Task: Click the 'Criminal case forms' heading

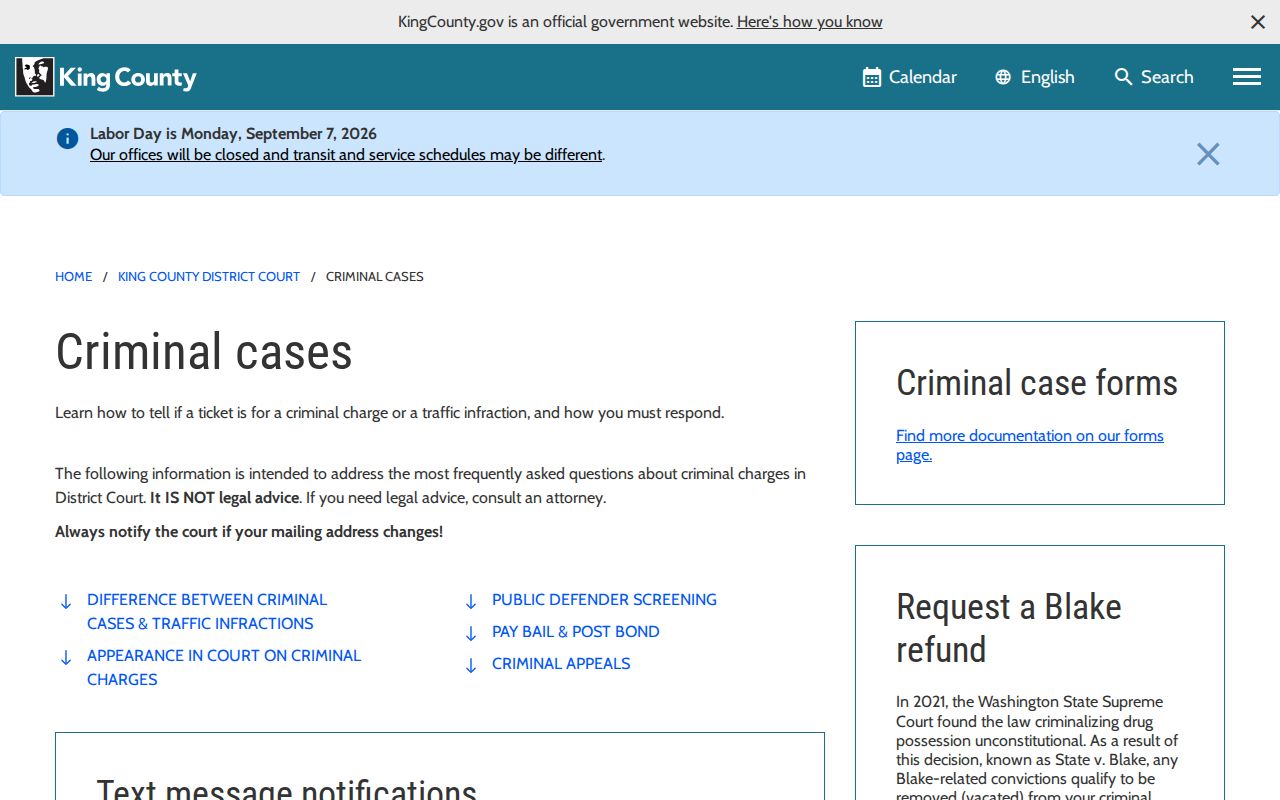Action: 1037,383
